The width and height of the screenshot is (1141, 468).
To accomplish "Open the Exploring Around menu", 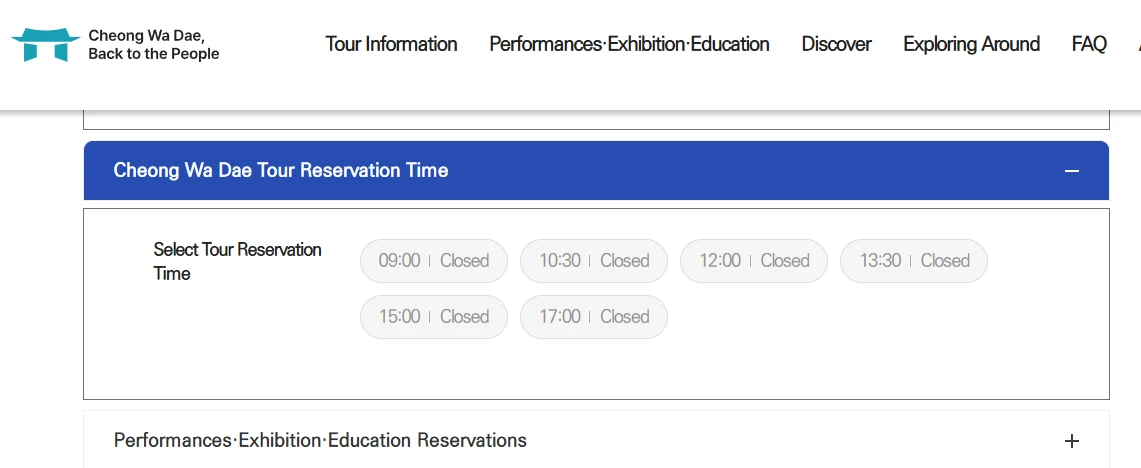I will pyautogui.click(x=971, y=44).
